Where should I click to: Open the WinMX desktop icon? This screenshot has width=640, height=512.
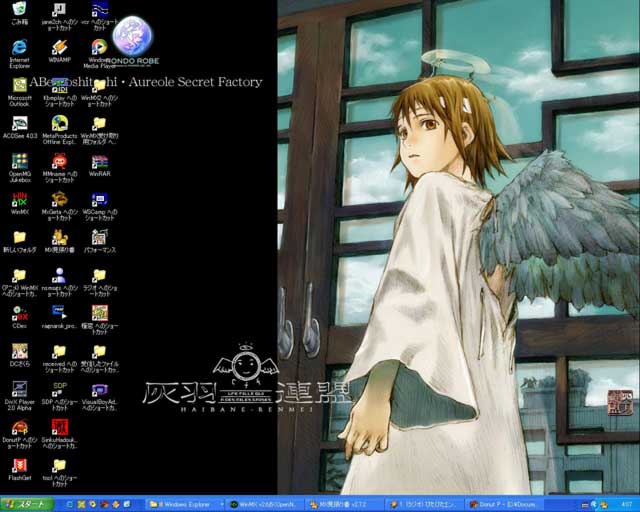pos(19,200)
